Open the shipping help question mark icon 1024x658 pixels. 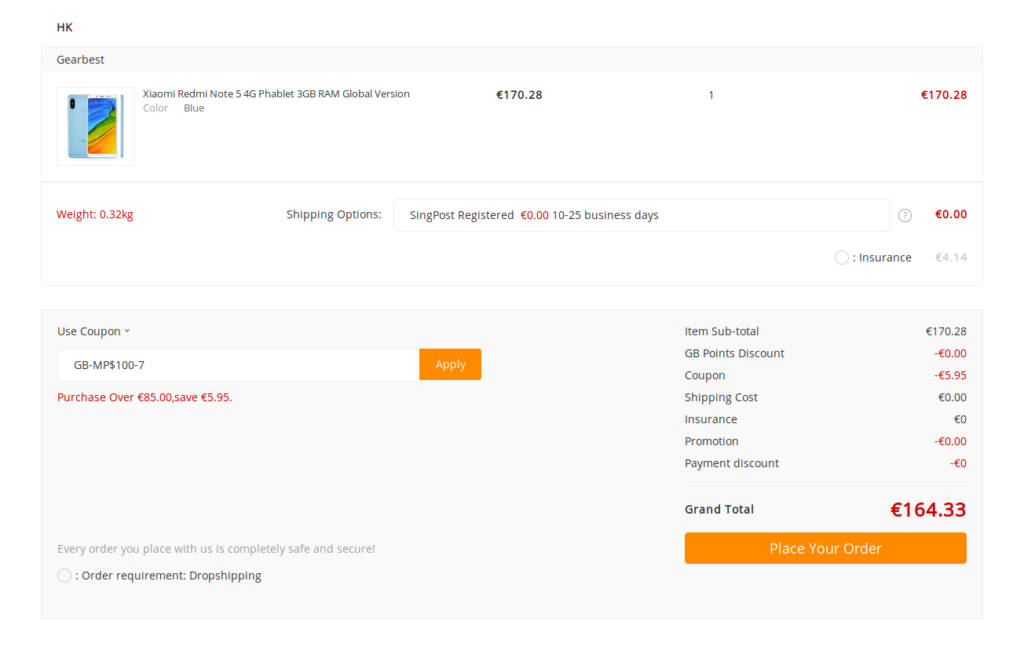[904, 215]
